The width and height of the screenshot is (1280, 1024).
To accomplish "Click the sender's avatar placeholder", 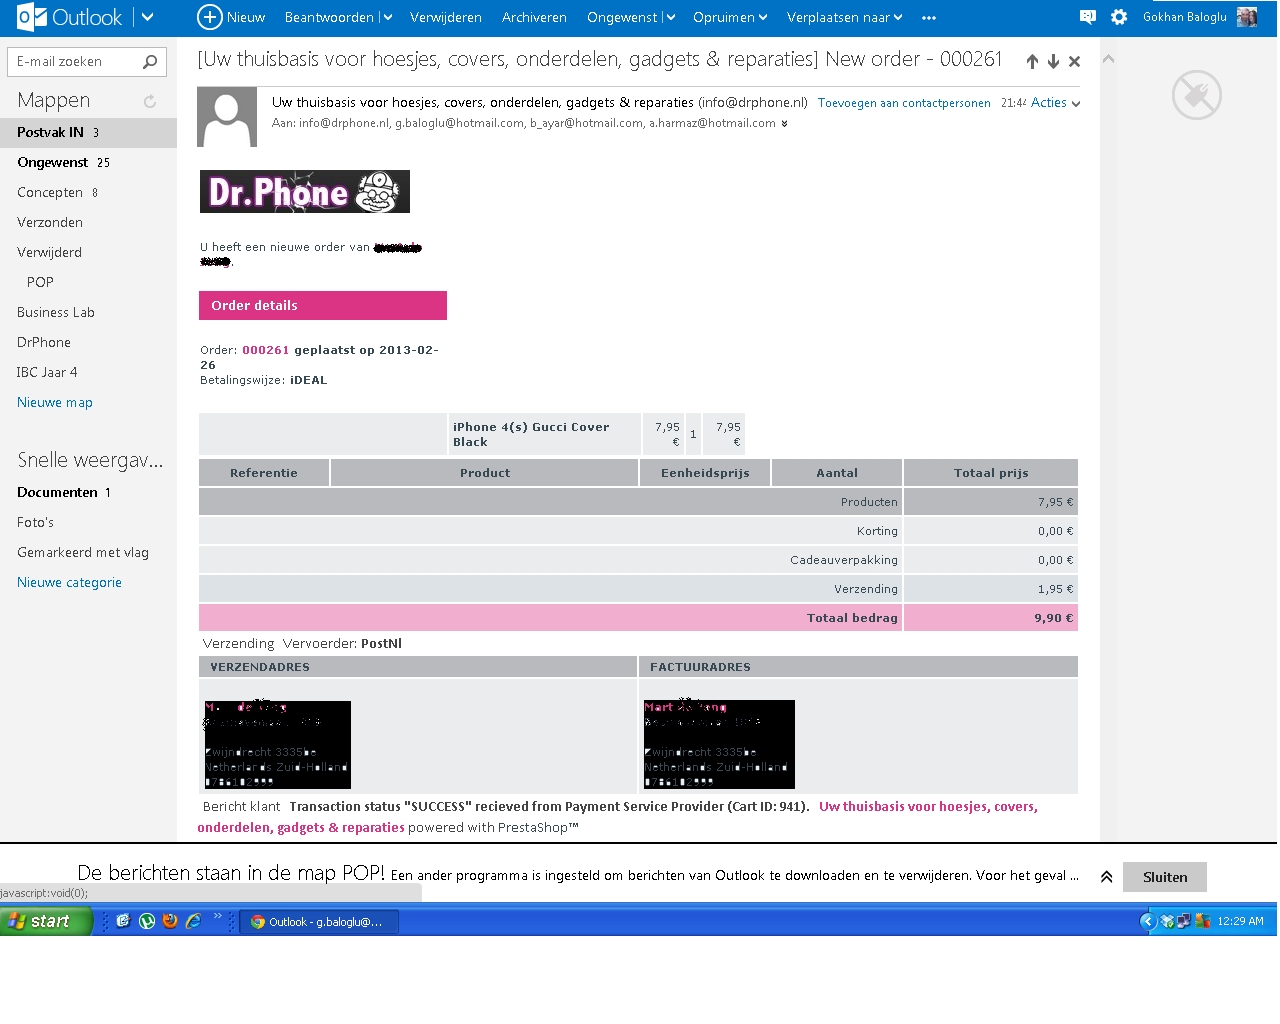I will point(227,117).
